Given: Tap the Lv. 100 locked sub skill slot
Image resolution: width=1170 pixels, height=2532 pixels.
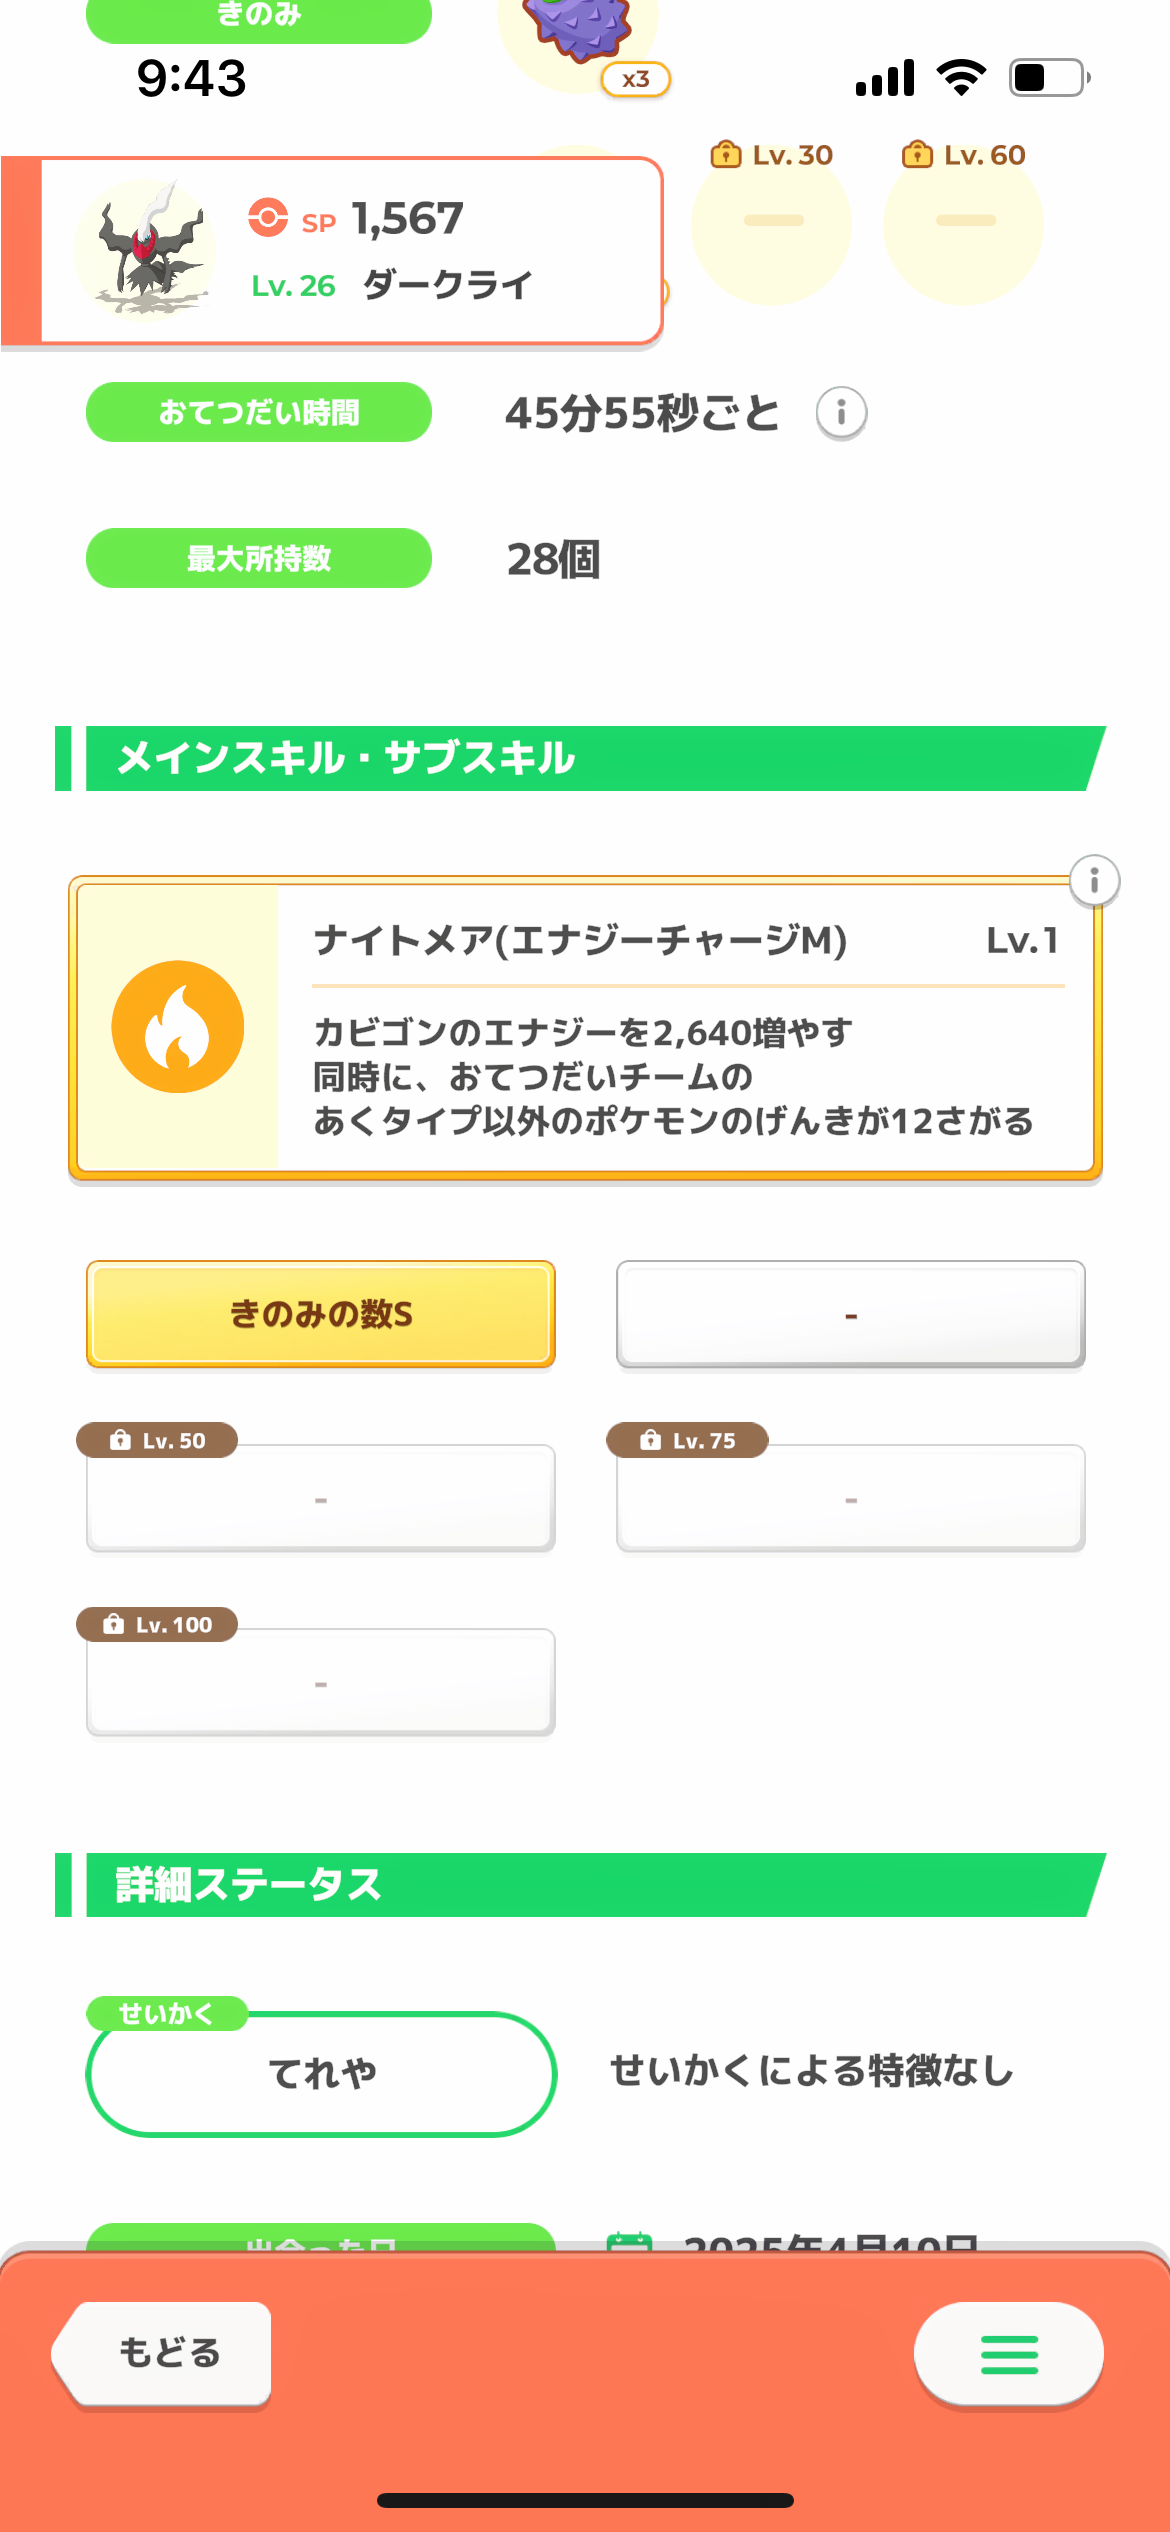Looking at the screenshot, I should coord(321,1681).
